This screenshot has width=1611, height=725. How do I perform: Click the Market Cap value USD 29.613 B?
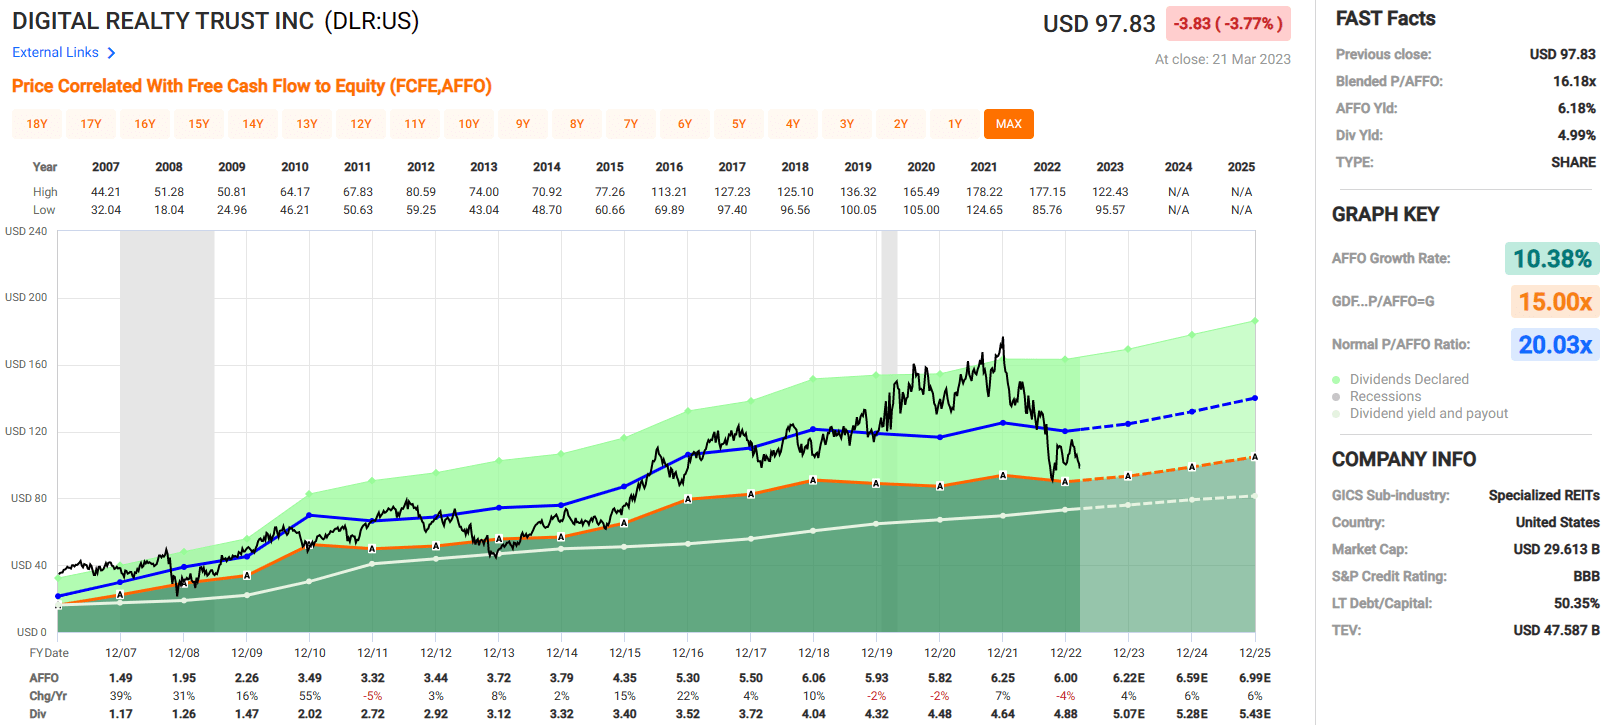pos(1556,549)
